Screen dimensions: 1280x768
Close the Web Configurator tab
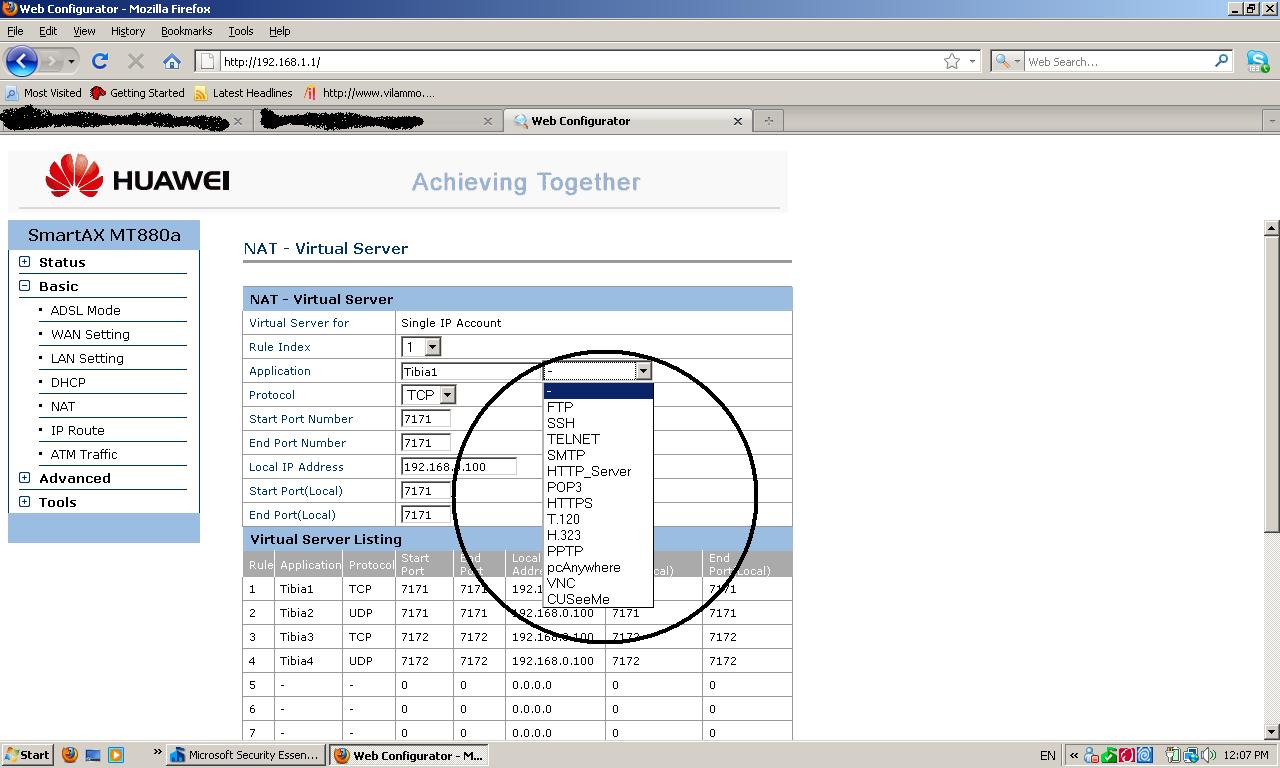pyautogui.click(x=738, y=121)
